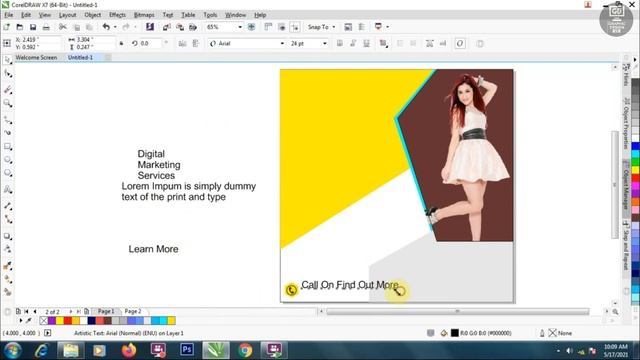Pick the red swatch in document palette
The image size is (640, 360).
pyautogui.click(x=68, y=321)
